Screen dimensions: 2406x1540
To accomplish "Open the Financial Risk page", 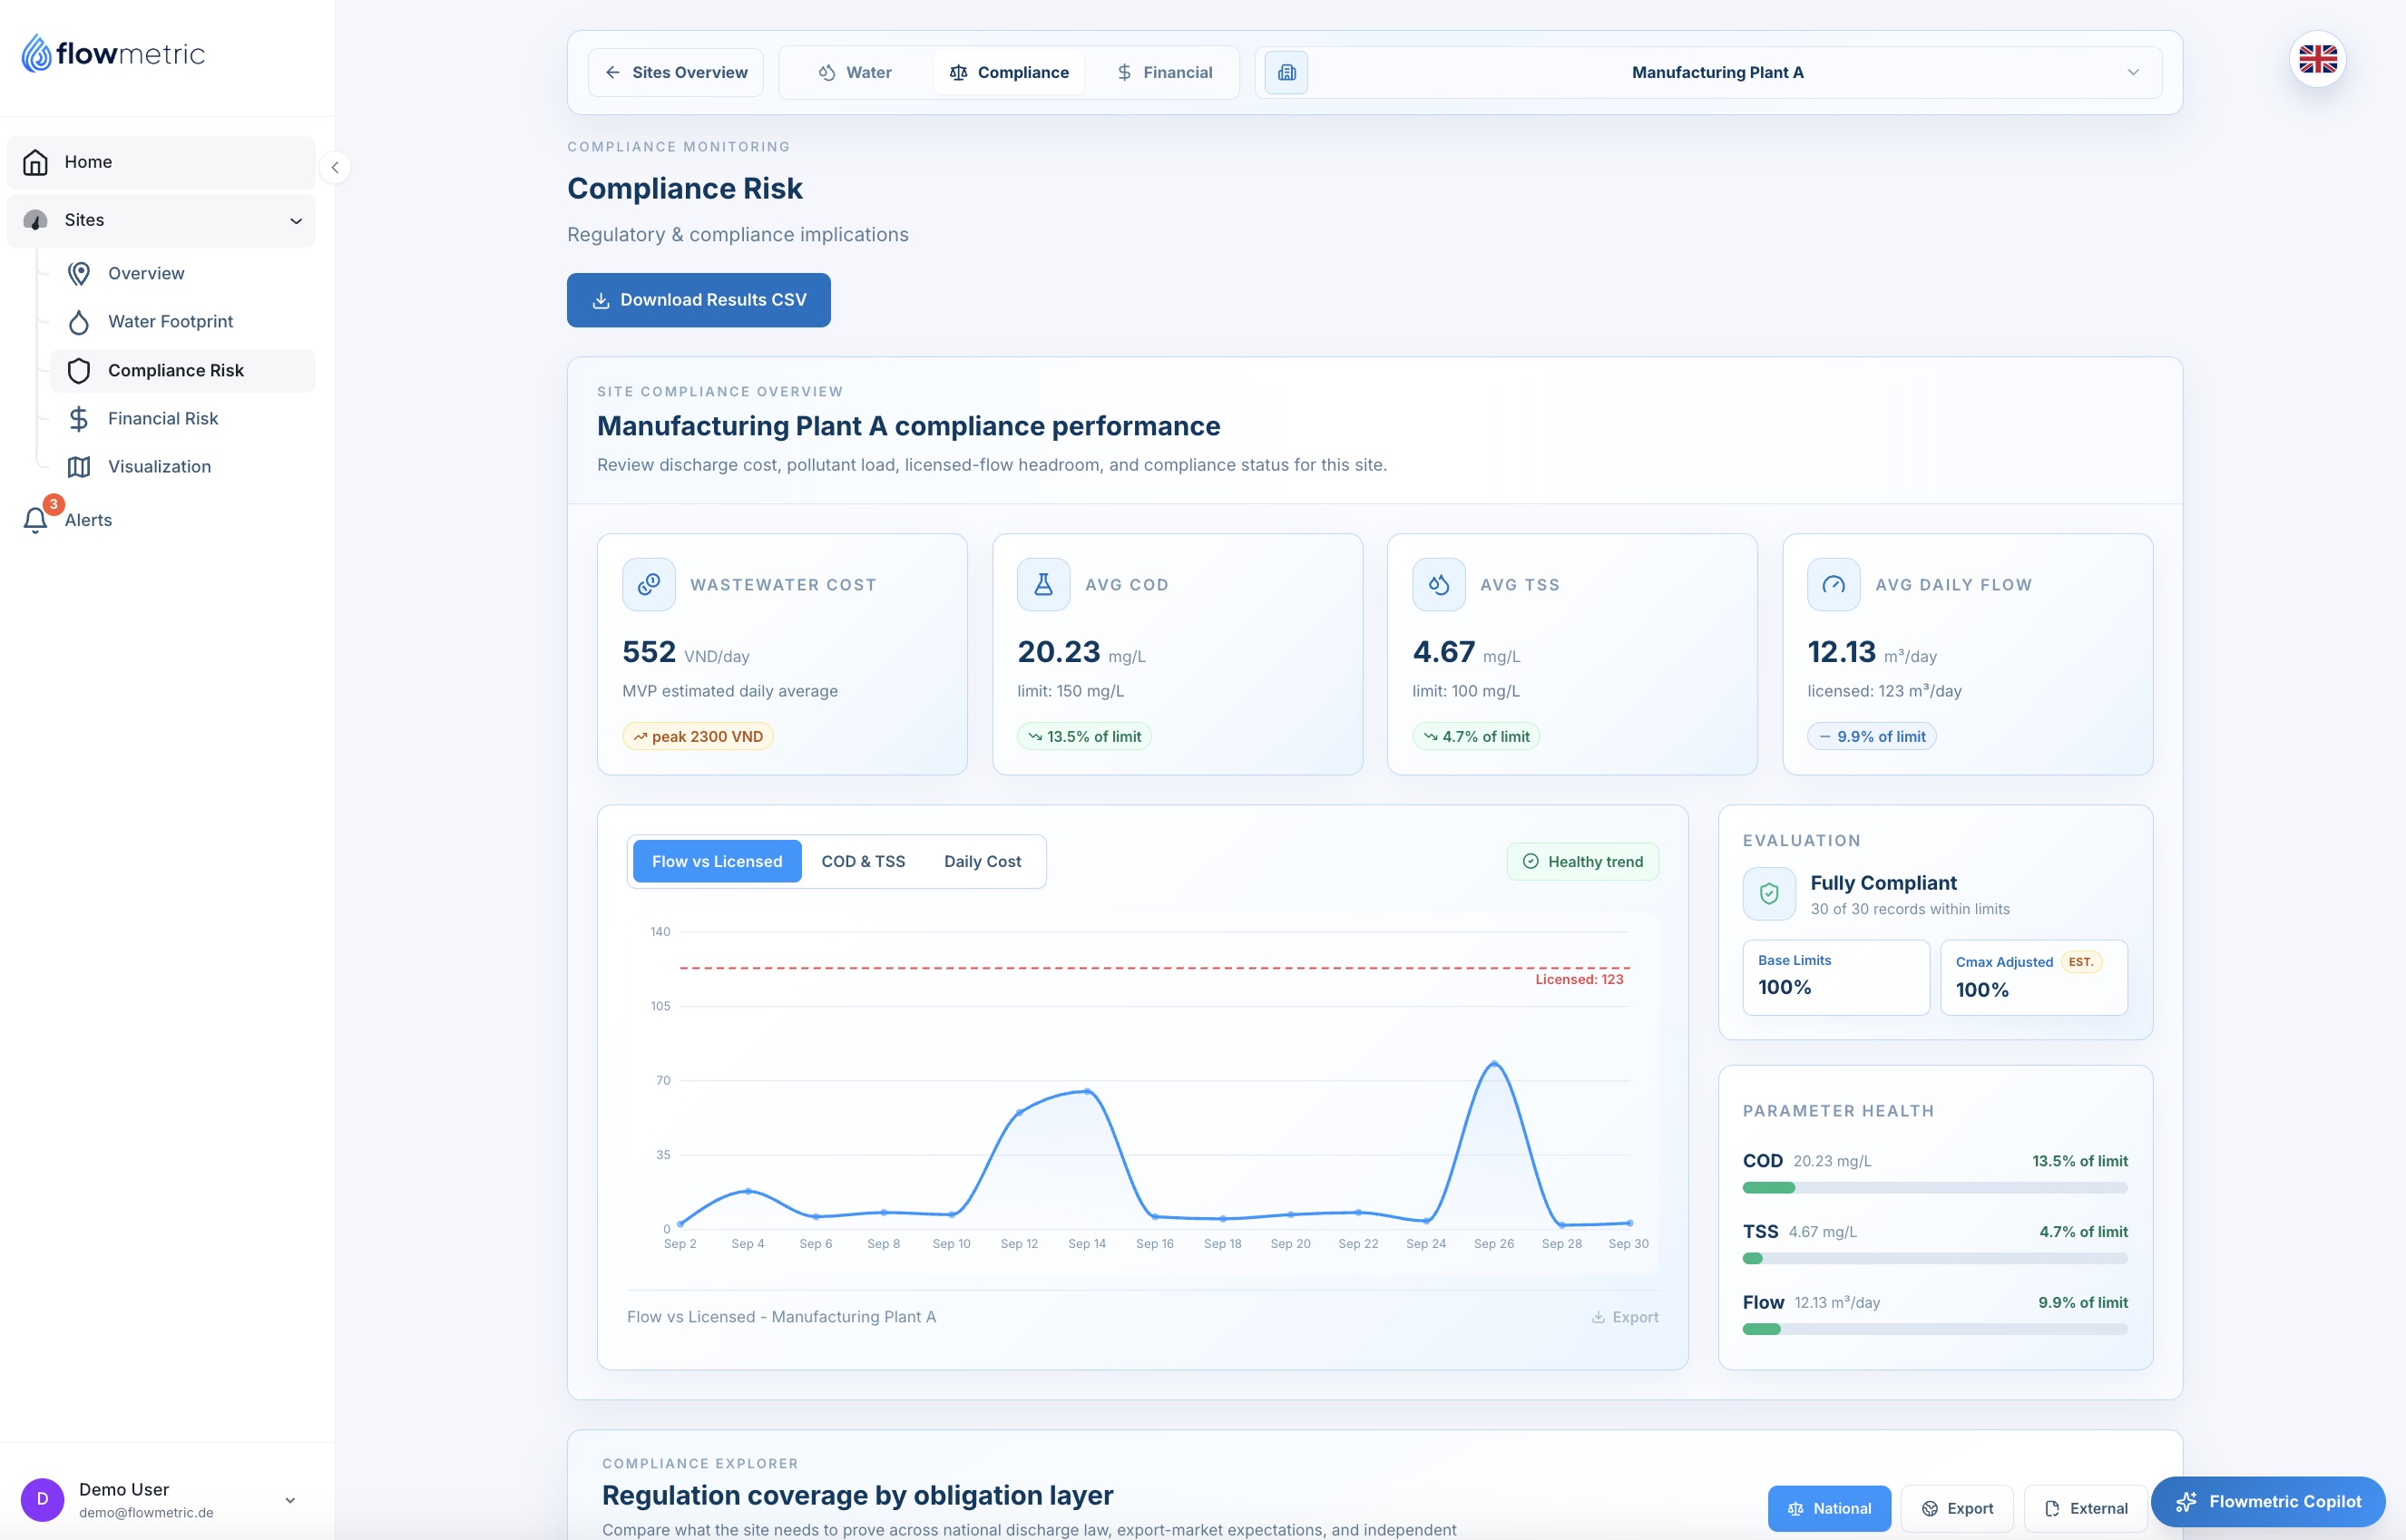I will coord(182,419).
